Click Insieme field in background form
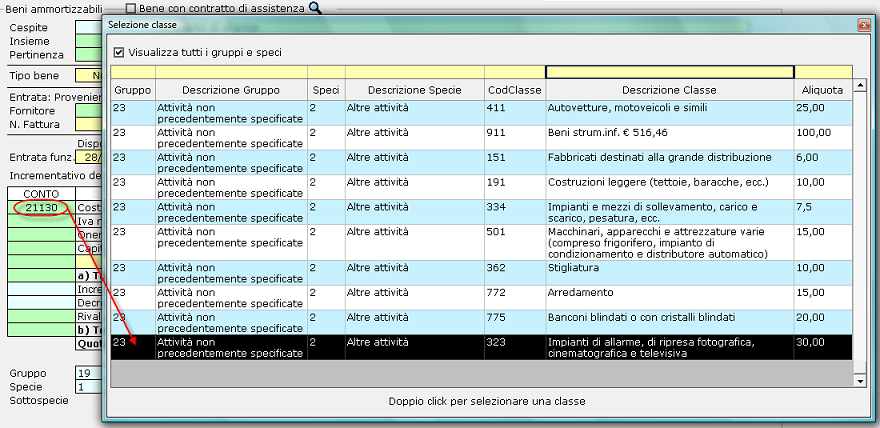880x428 pixels. [x=89, y=41]
